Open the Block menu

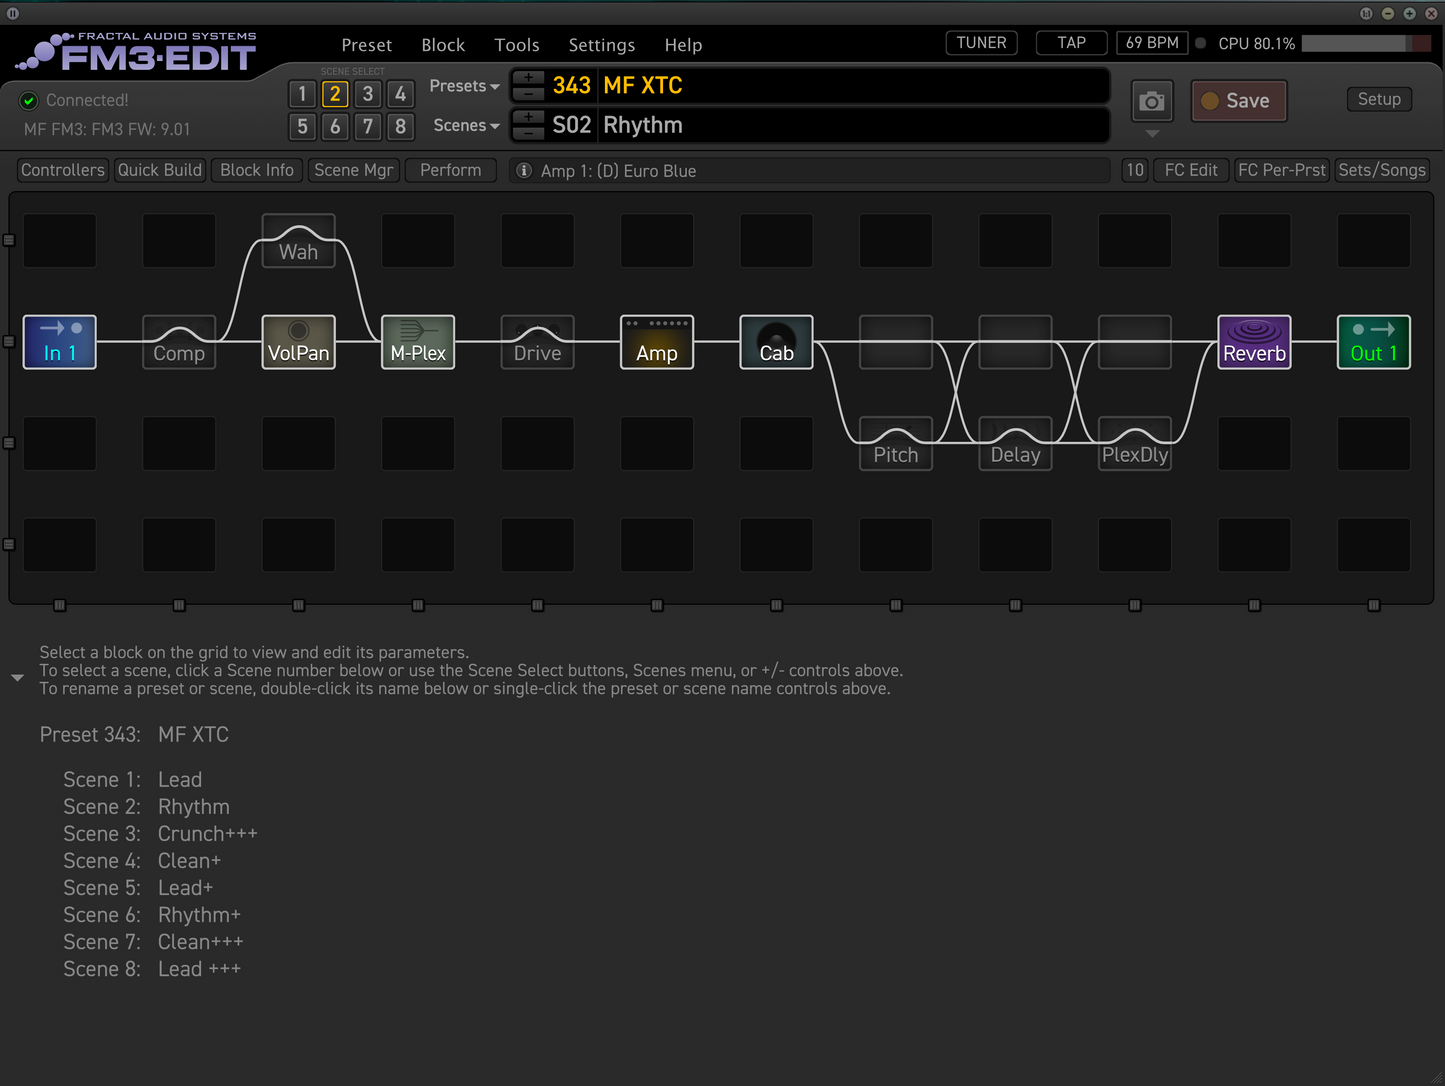pyautogui.click(x=443, y=45)
